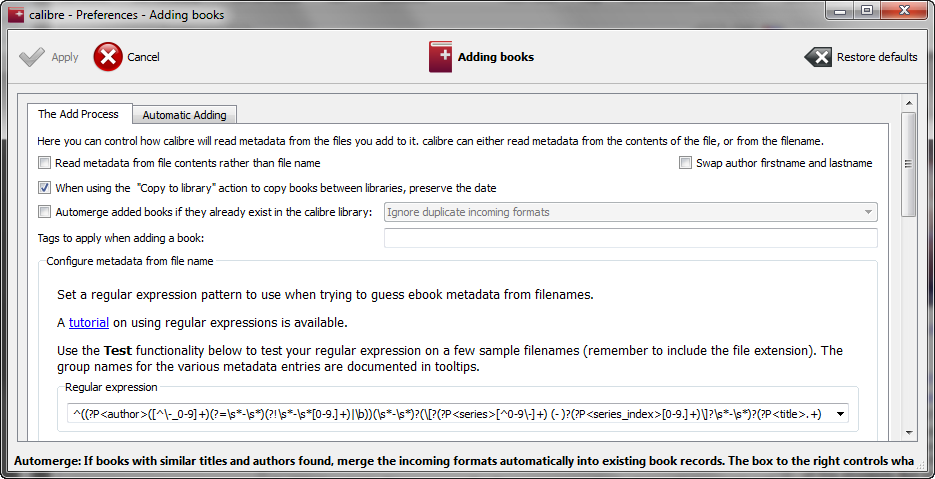Maximize the Preferences window

[866, 10]
